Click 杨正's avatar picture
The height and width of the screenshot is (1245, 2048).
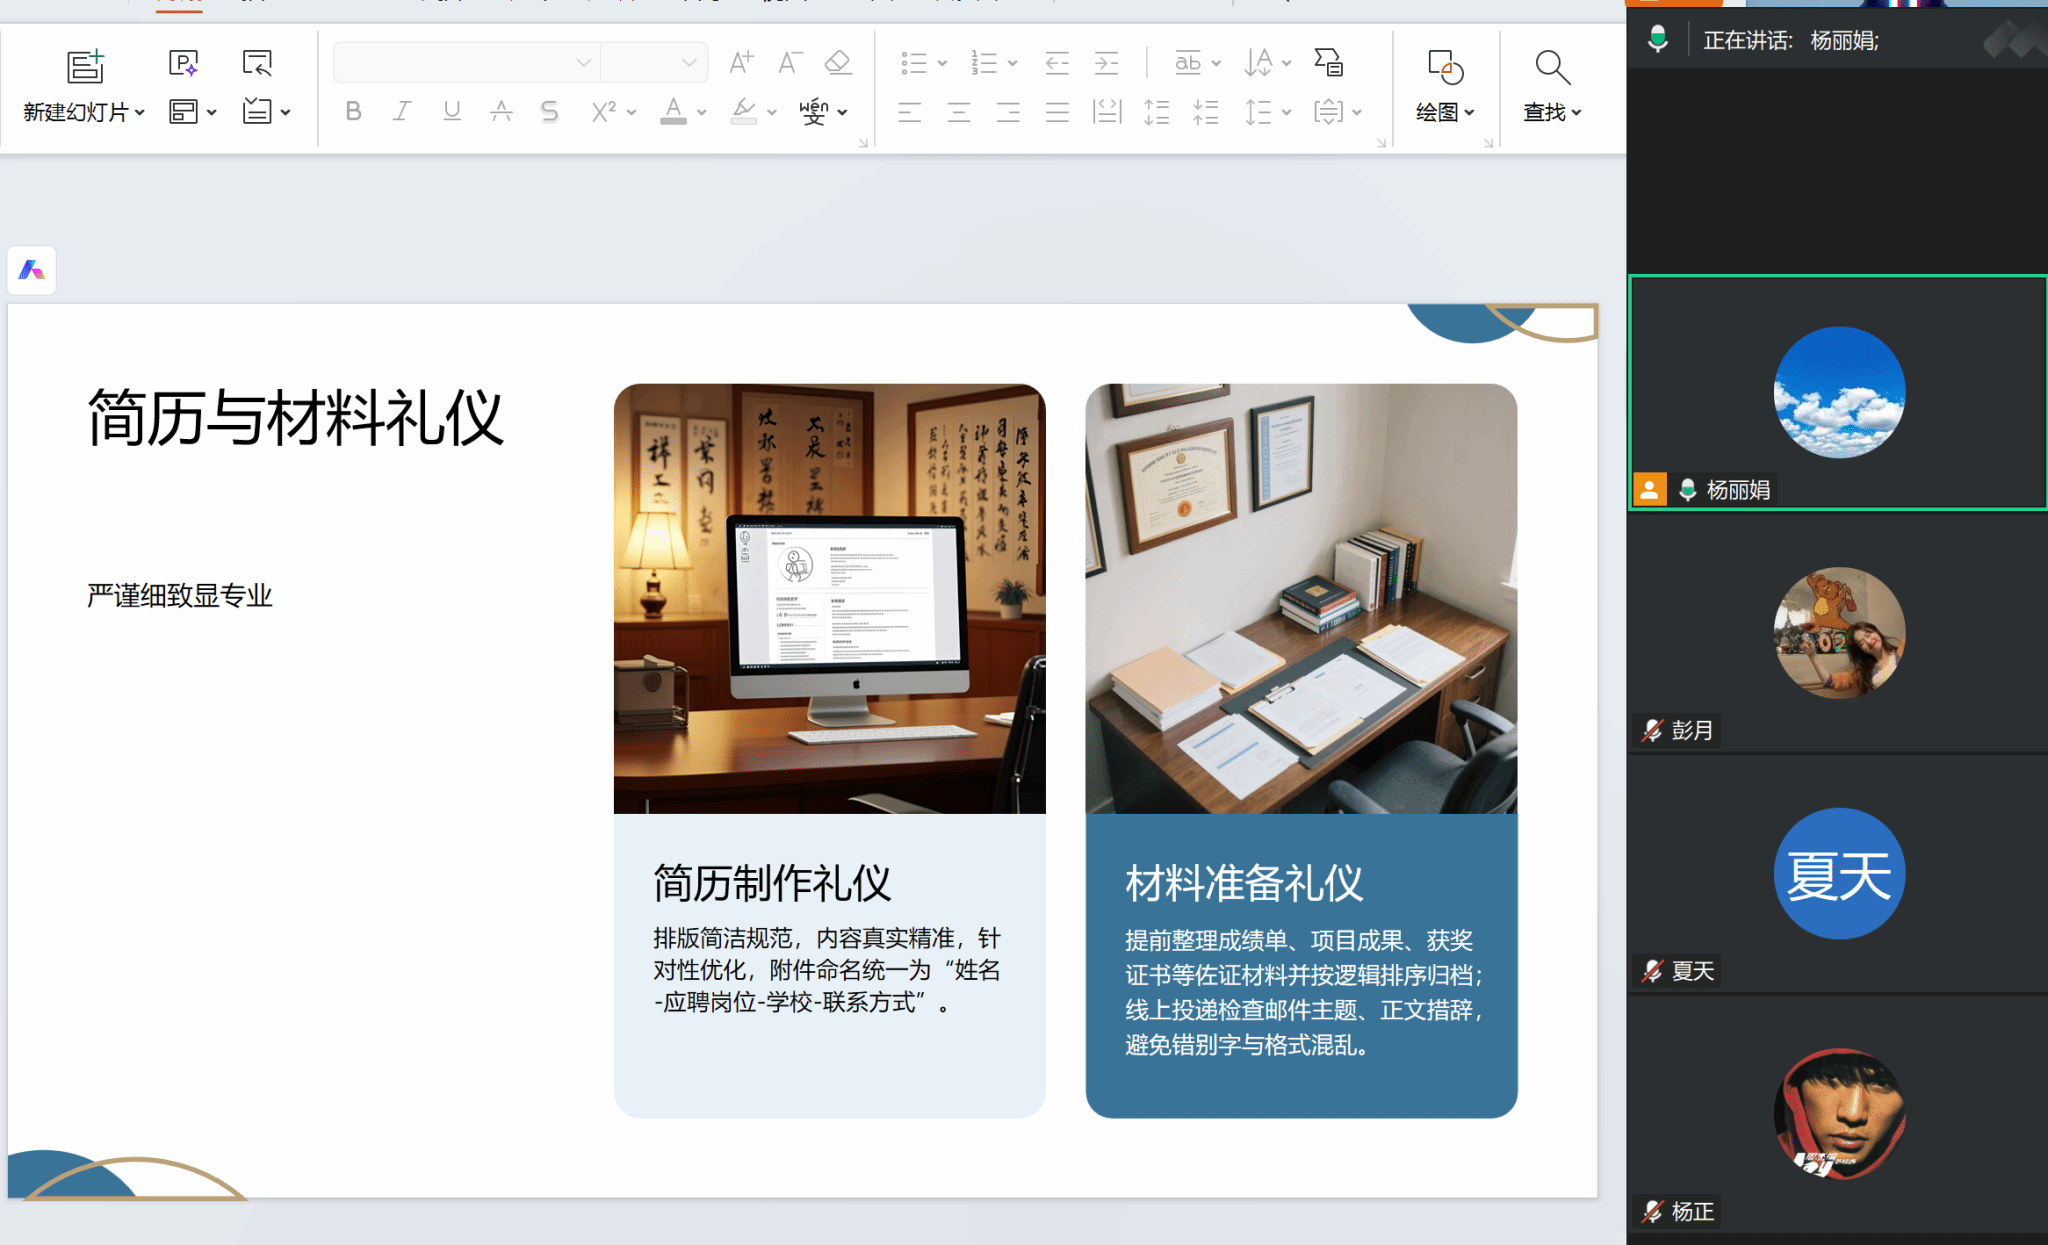coord(1839,1114)
